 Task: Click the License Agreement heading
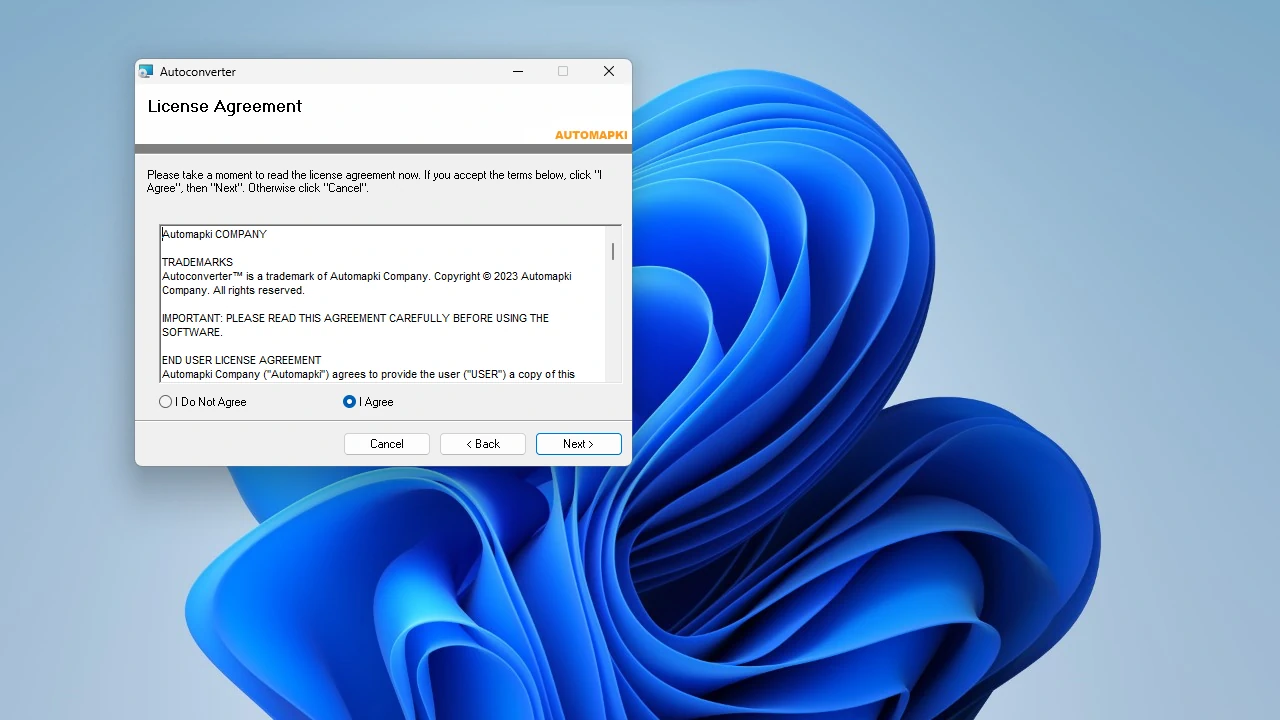(x=225, y=106)
